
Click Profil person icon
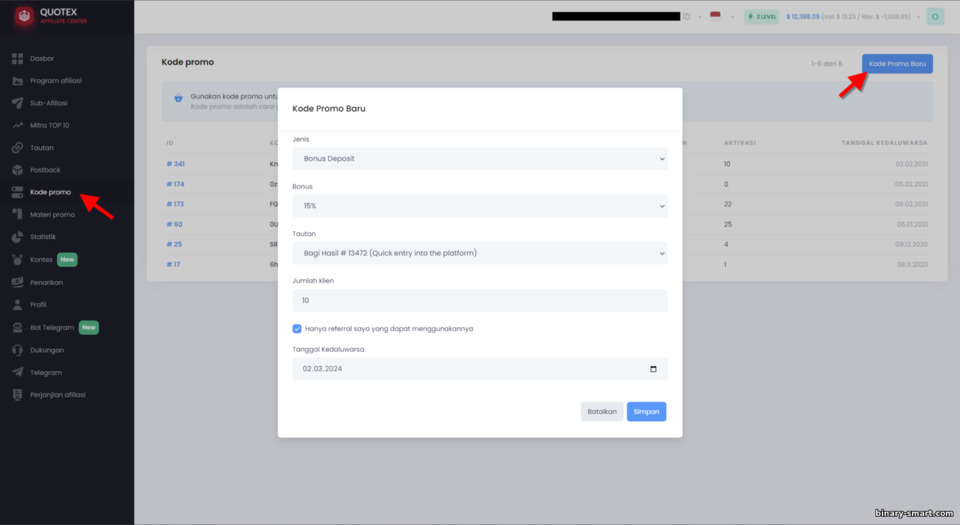tap(17, 305)
